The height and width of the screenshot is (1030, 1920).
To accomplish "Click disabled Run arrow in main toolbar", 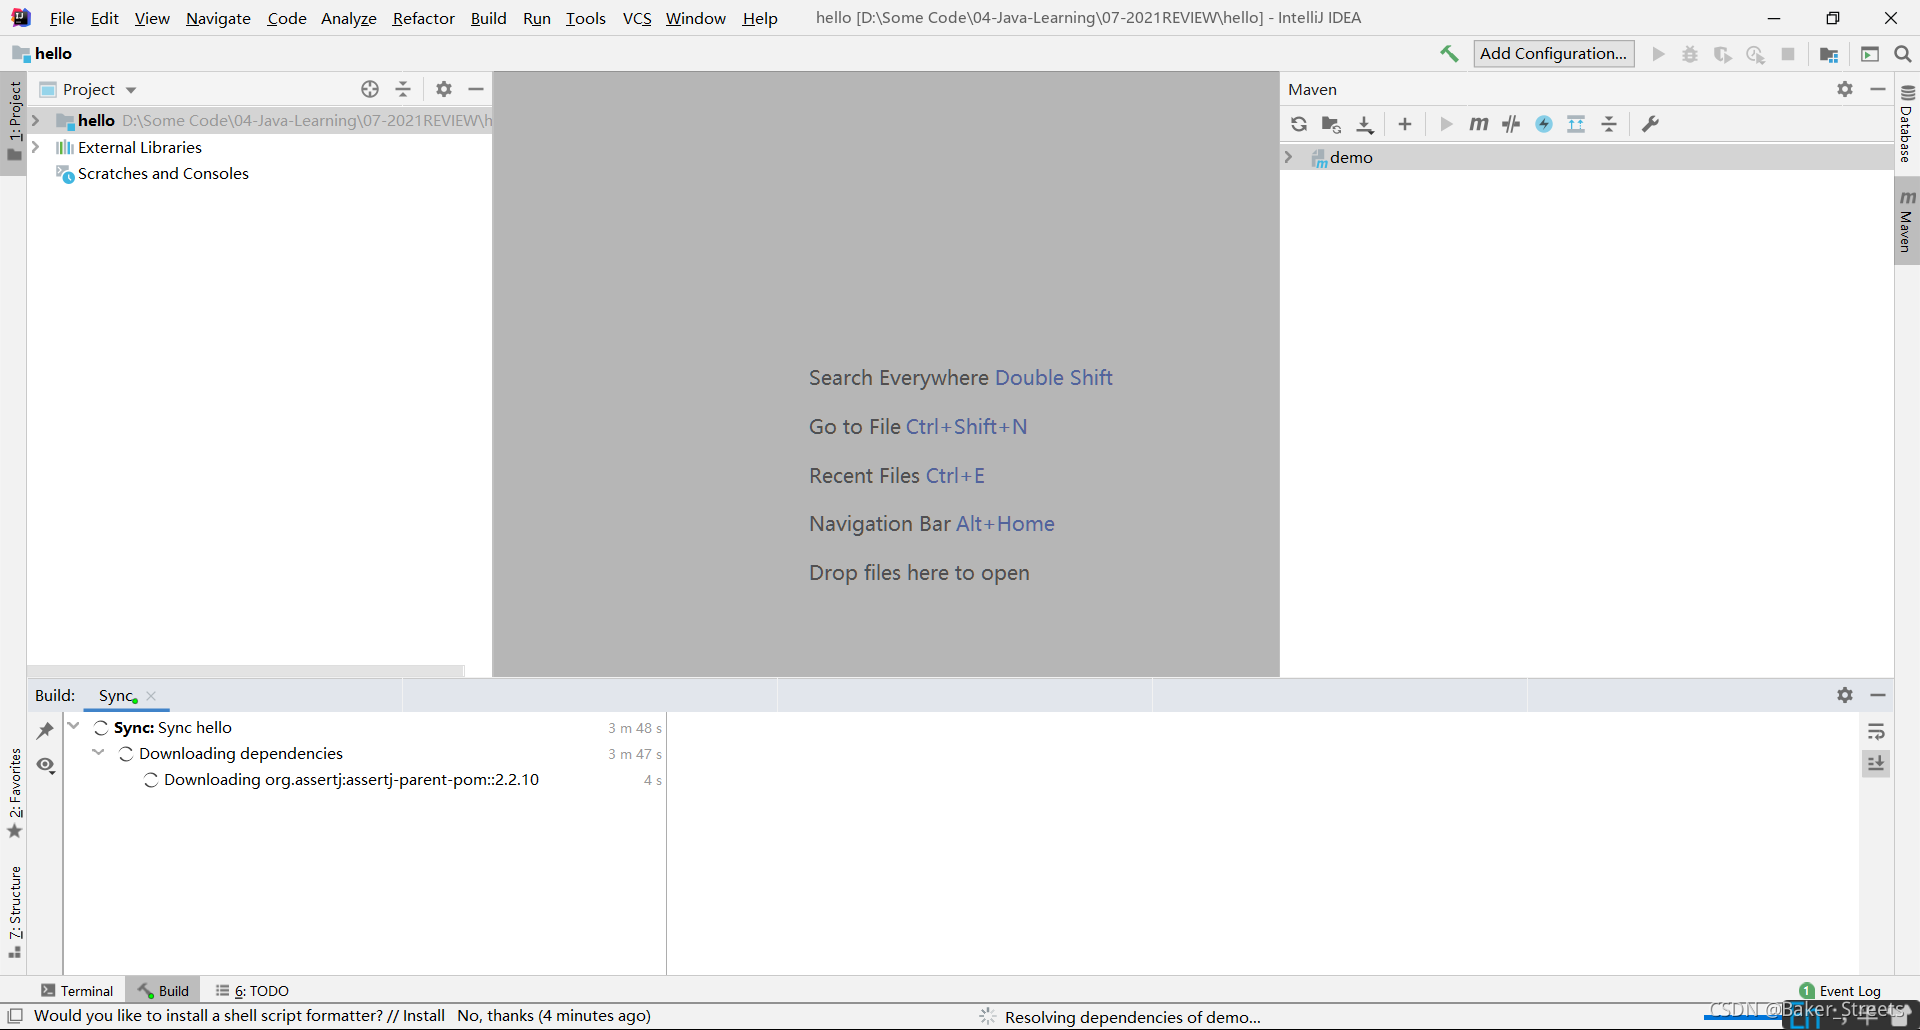I will tap(1658, 54).
